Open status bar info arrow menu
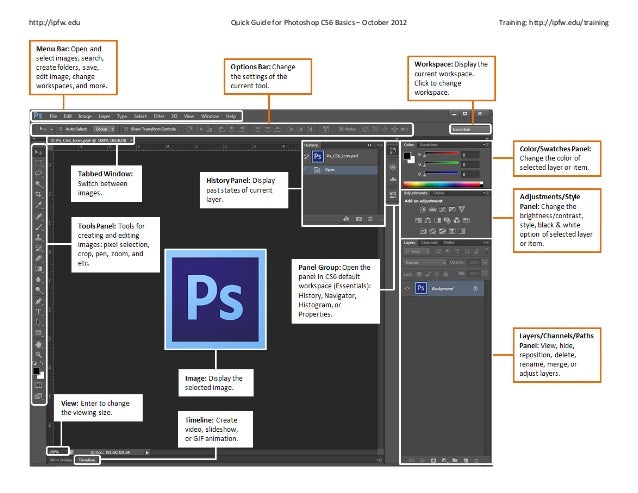 [147, 452]
